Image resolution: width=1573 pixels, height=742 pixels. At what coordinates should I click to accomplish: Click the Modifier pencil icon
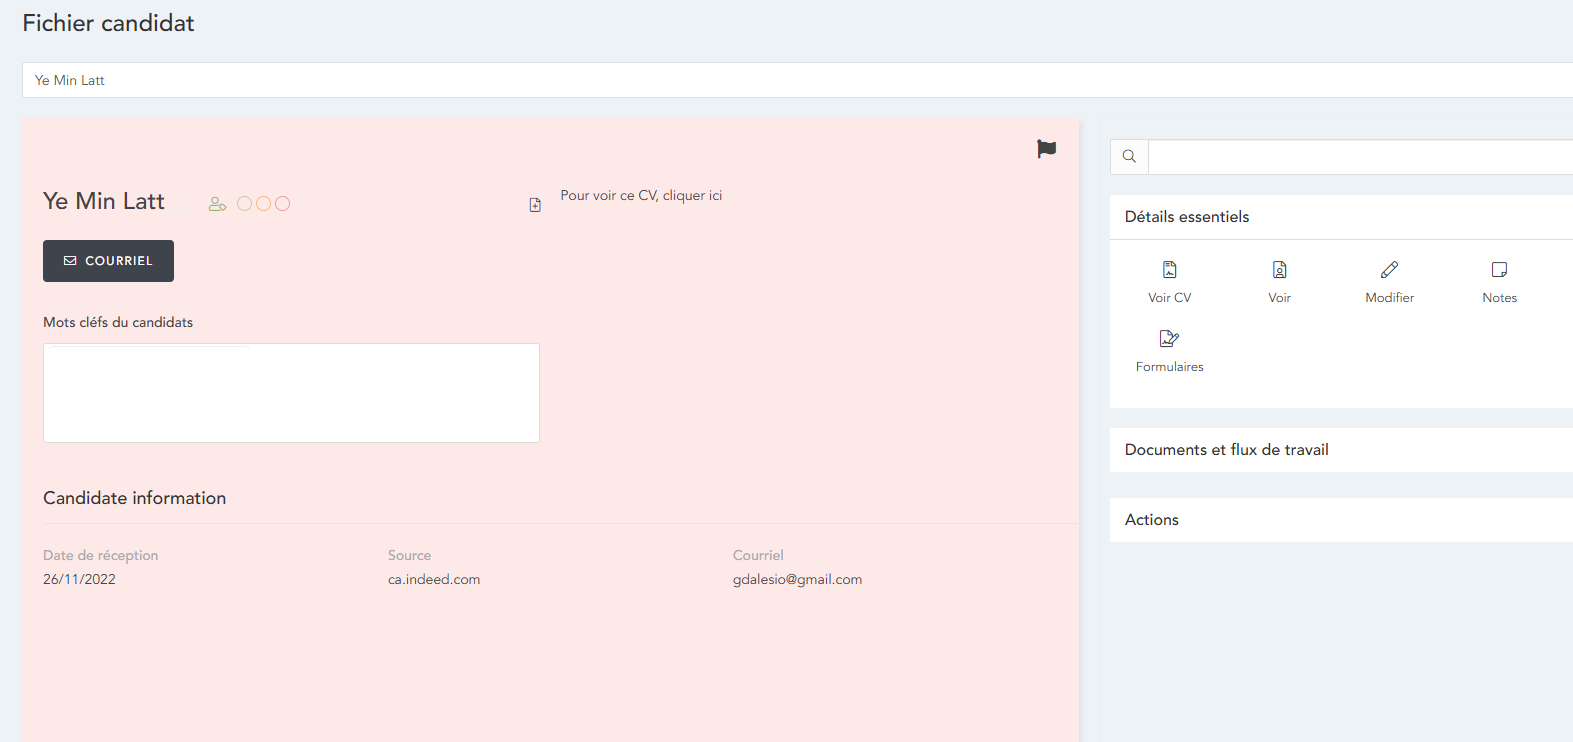(x=1389, y=270)
